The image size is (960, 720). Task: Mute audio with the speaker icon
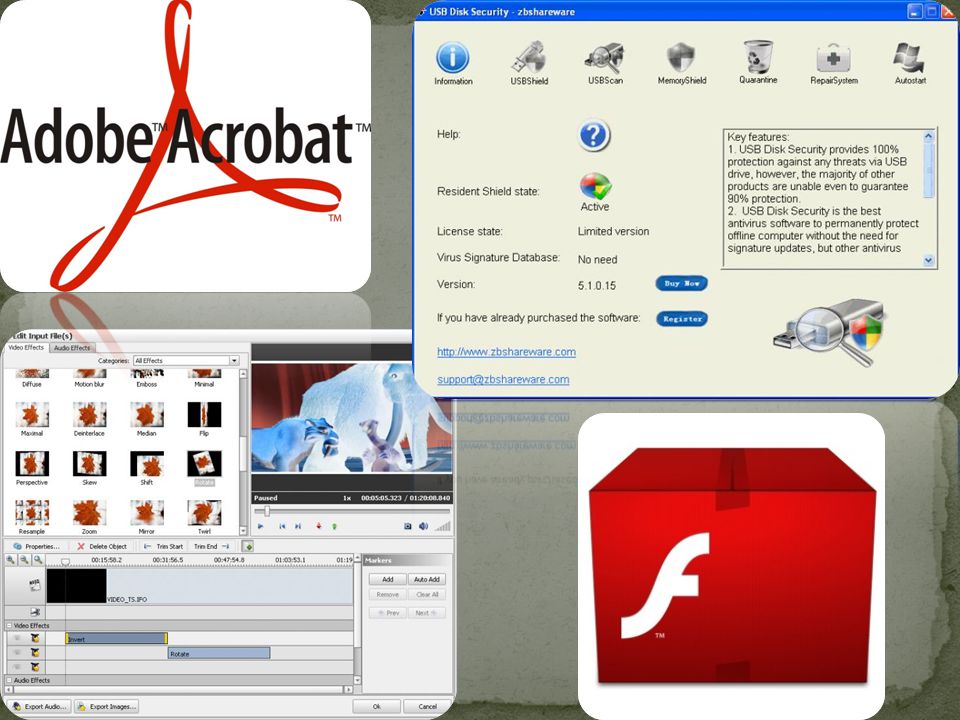point(423,526)
